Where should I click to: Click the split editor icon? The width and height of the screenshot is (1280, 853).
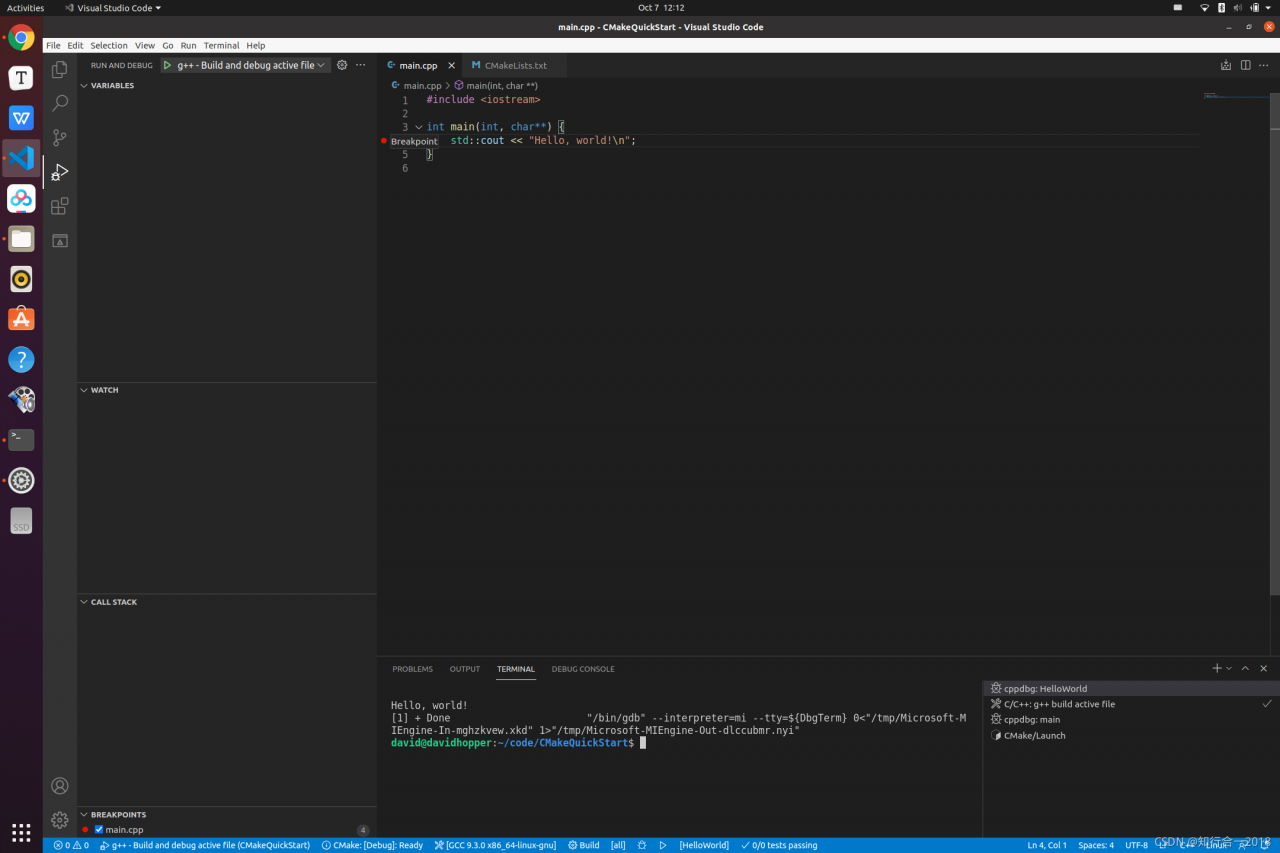pyautogui.click(x=1246, y=65)
